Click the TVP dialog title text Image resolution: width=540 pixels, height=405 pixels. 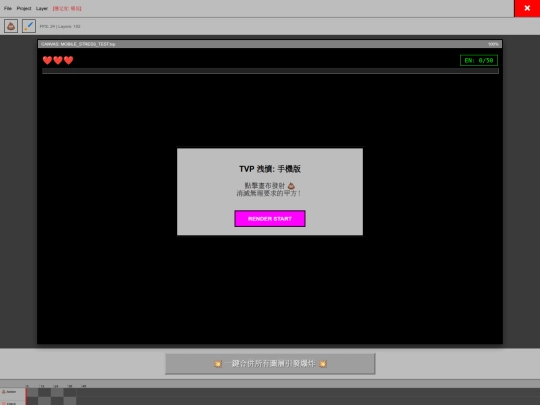coord(270,169)
